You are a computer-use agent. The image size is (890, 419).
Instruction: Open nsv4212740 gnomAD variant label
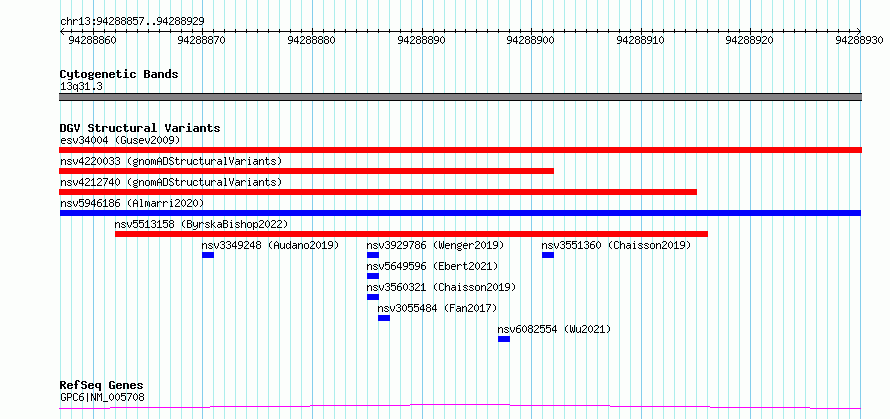click(x=171, y=182)
